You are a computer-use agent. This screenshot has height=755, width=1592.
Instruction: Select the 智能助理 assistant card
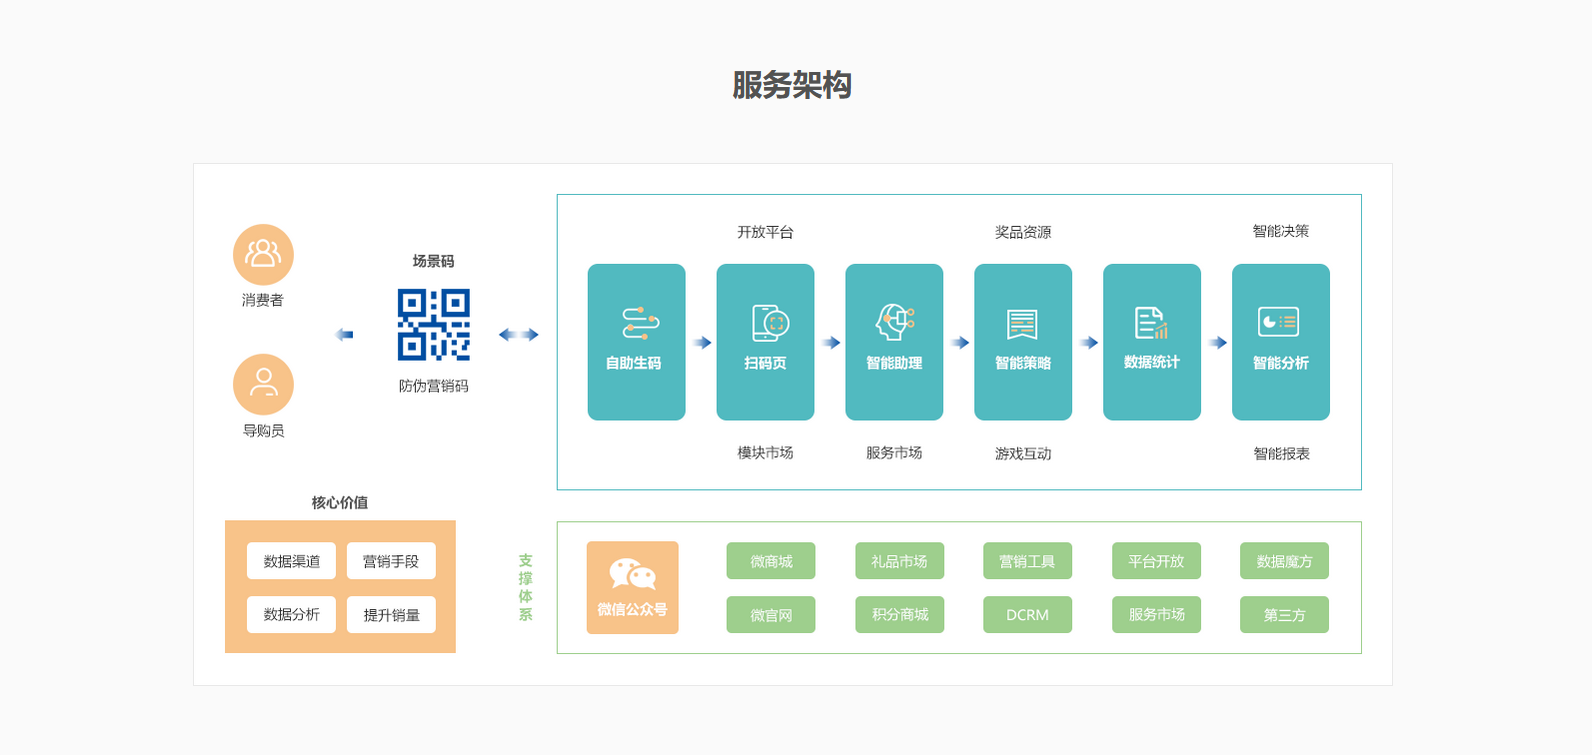pyautogui.click(x=894, y=342)
